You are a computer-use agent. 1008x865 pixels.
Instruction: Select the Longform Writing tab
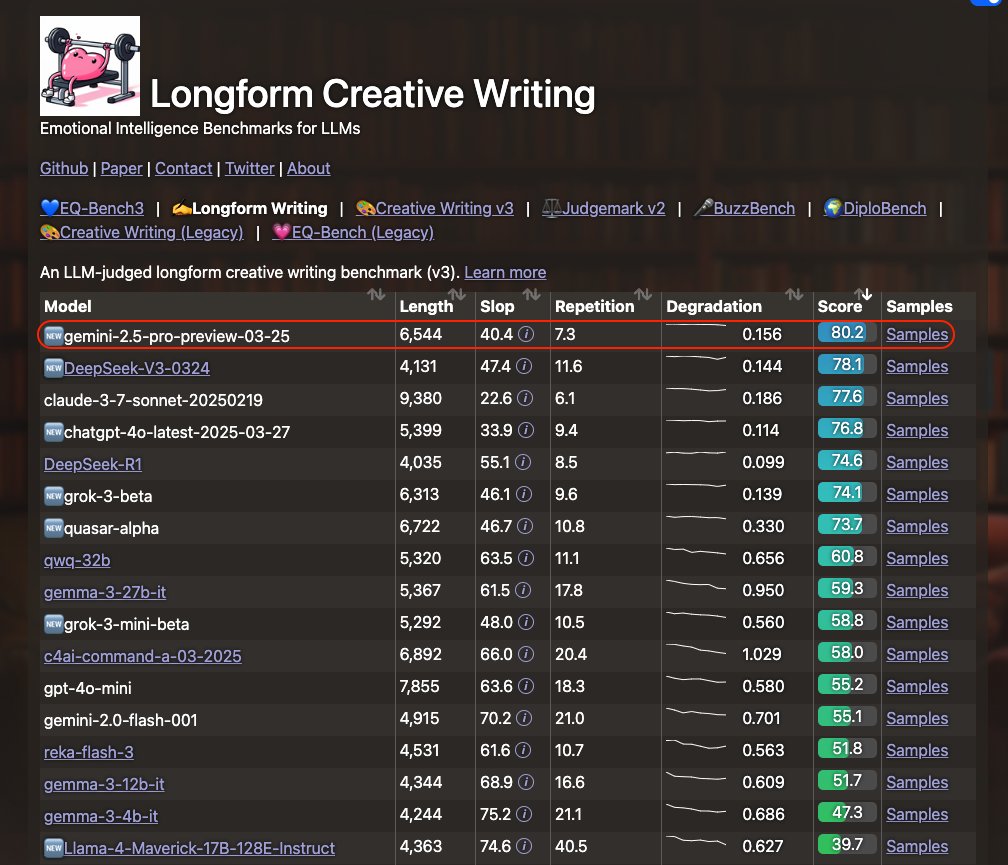coord(249,208)
